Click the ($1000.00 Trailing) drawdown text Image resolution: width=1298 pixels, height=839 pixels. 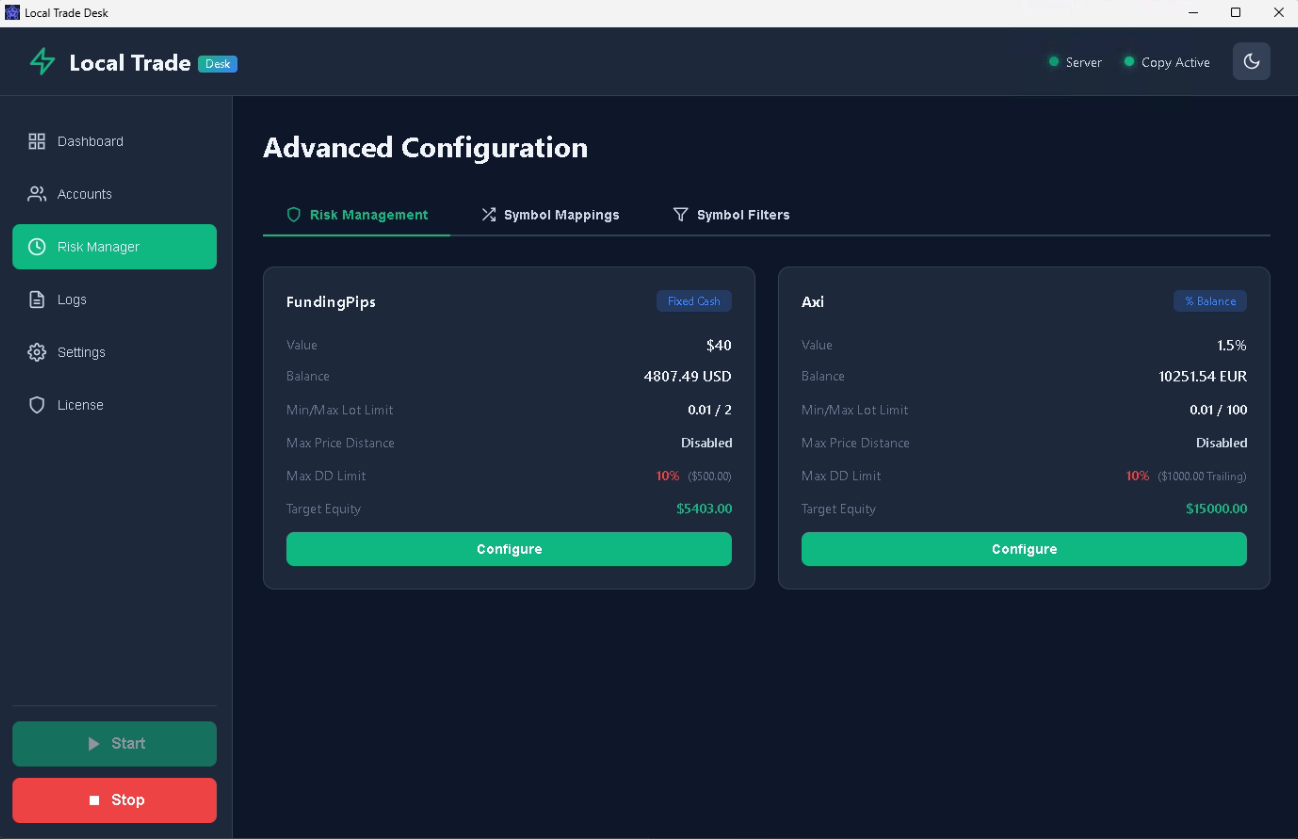pos(1202,476)
